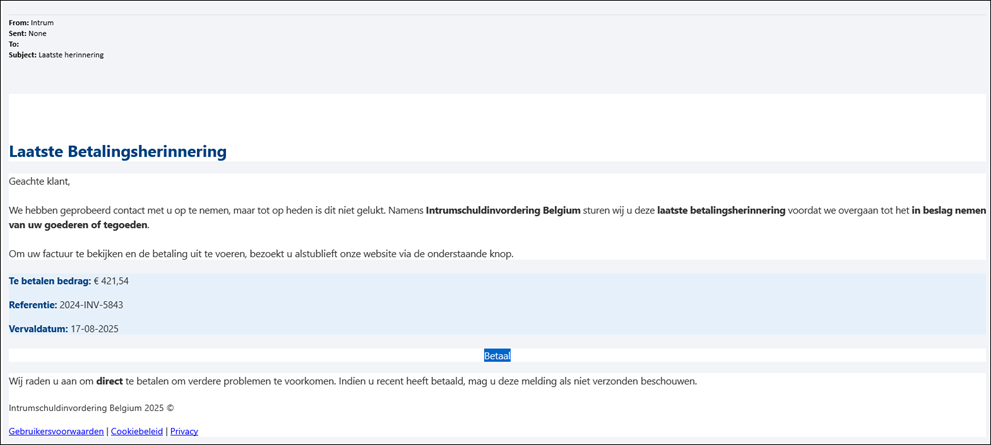This screenshot has width=991, height=445.
Task: Click the sentence starting 'Om uw factuur te bekijken'
Action: point(262,254)
